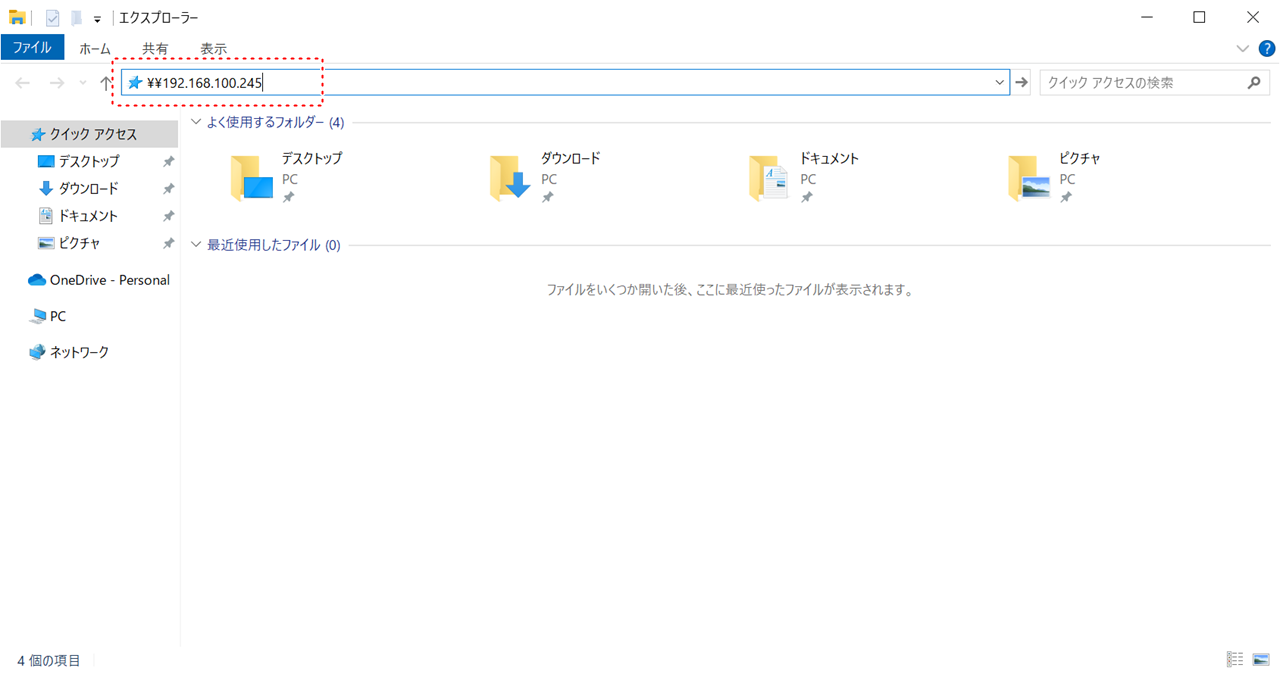Screen dimensions: 1280x674
Task: Click the クイック アクセスの検索 search field
Action: point(1140,83)
